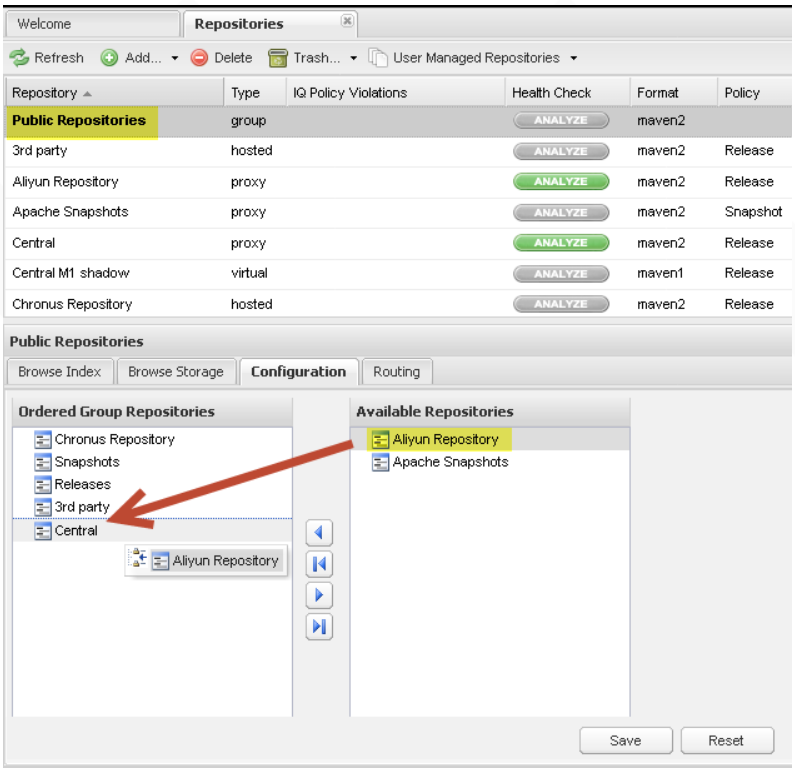Select Apache Snapshots in Available Repositories

point(490,462)
